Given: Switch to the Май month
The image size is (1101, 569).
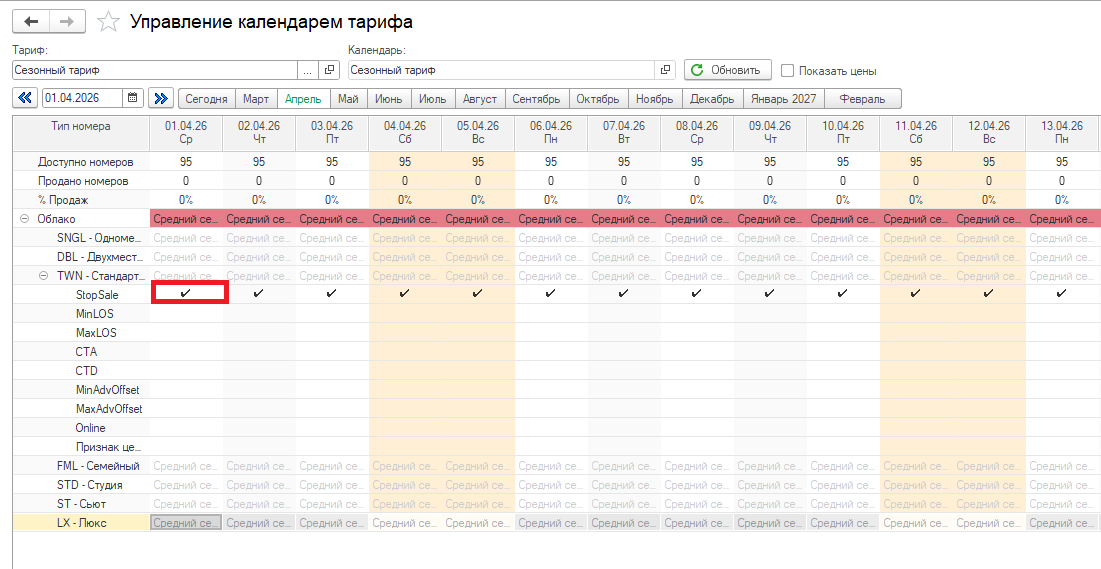Looking at the screenshot, I should (348, 99).
